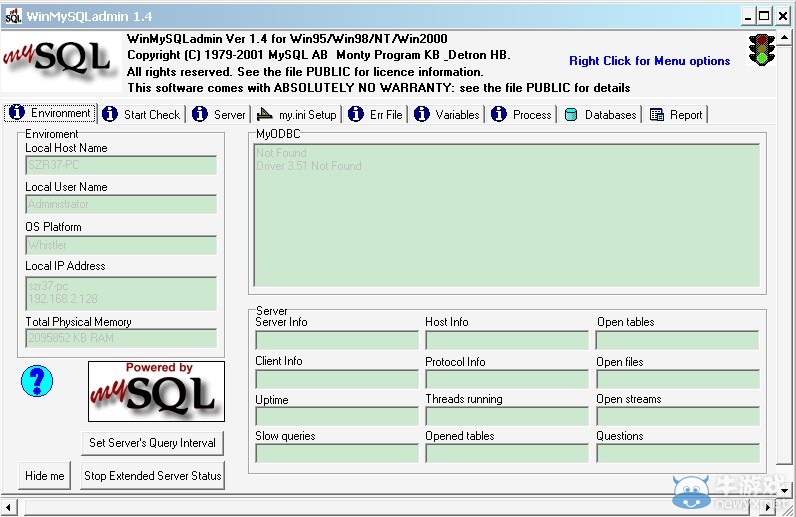Open the Databases tab
Screen dimensions: 796x517
coord(601,114)
